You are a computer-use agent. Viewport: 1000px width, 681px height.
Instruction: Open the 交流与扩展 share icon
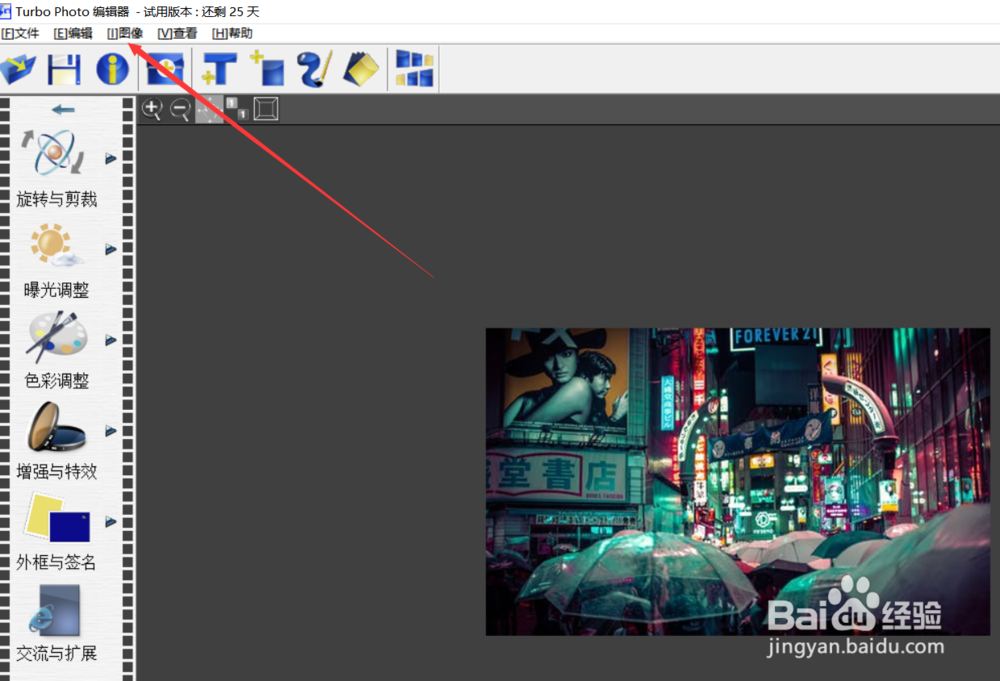pos(56,610)
